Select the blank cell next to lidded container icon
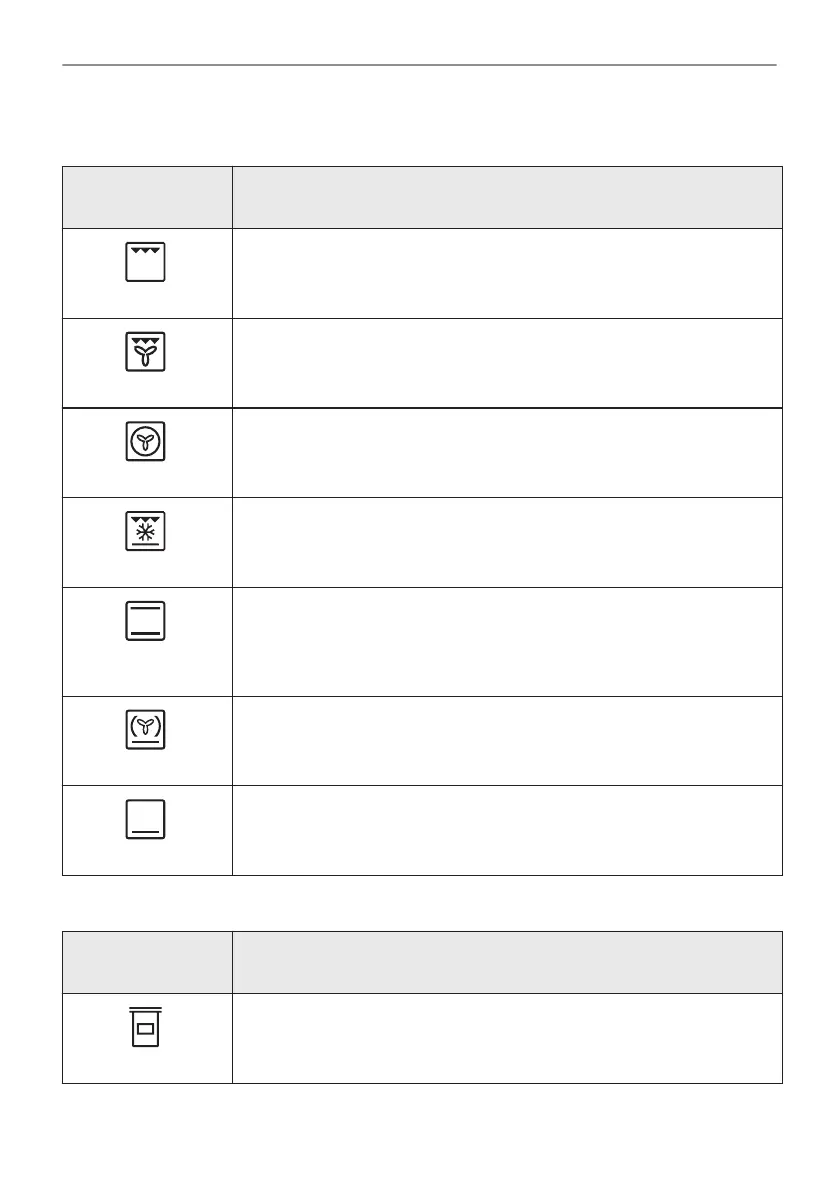 (x=507, y=1038)
